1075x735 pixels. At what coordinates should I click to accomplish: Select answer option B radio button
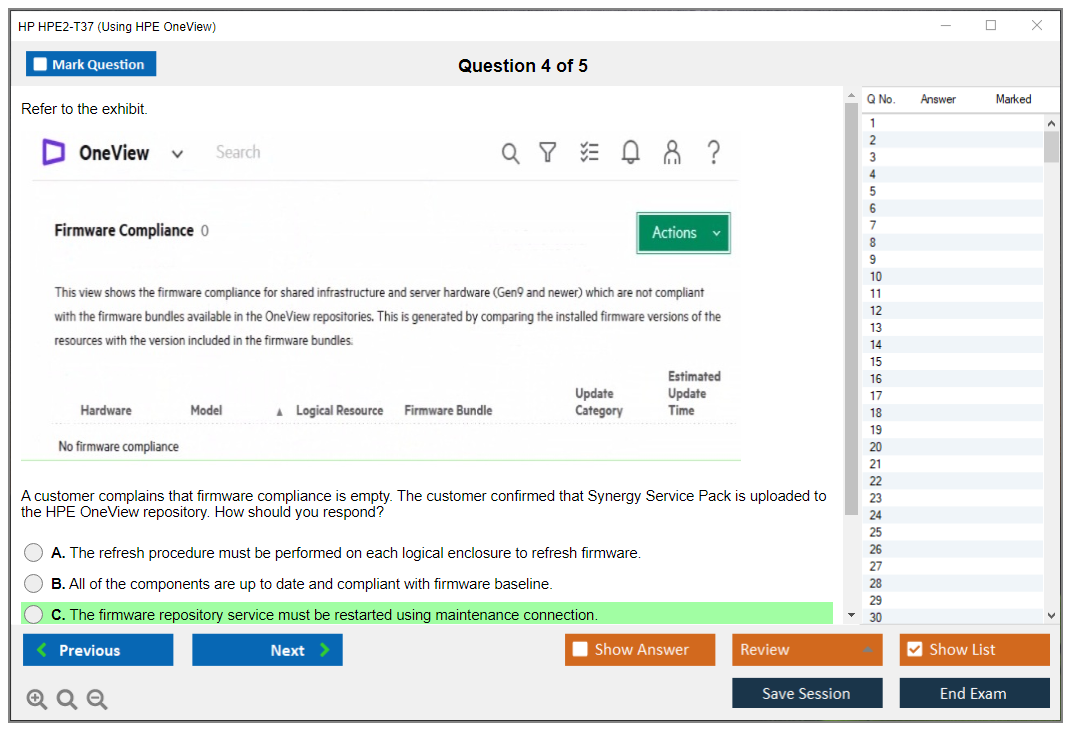coord(34,583)
